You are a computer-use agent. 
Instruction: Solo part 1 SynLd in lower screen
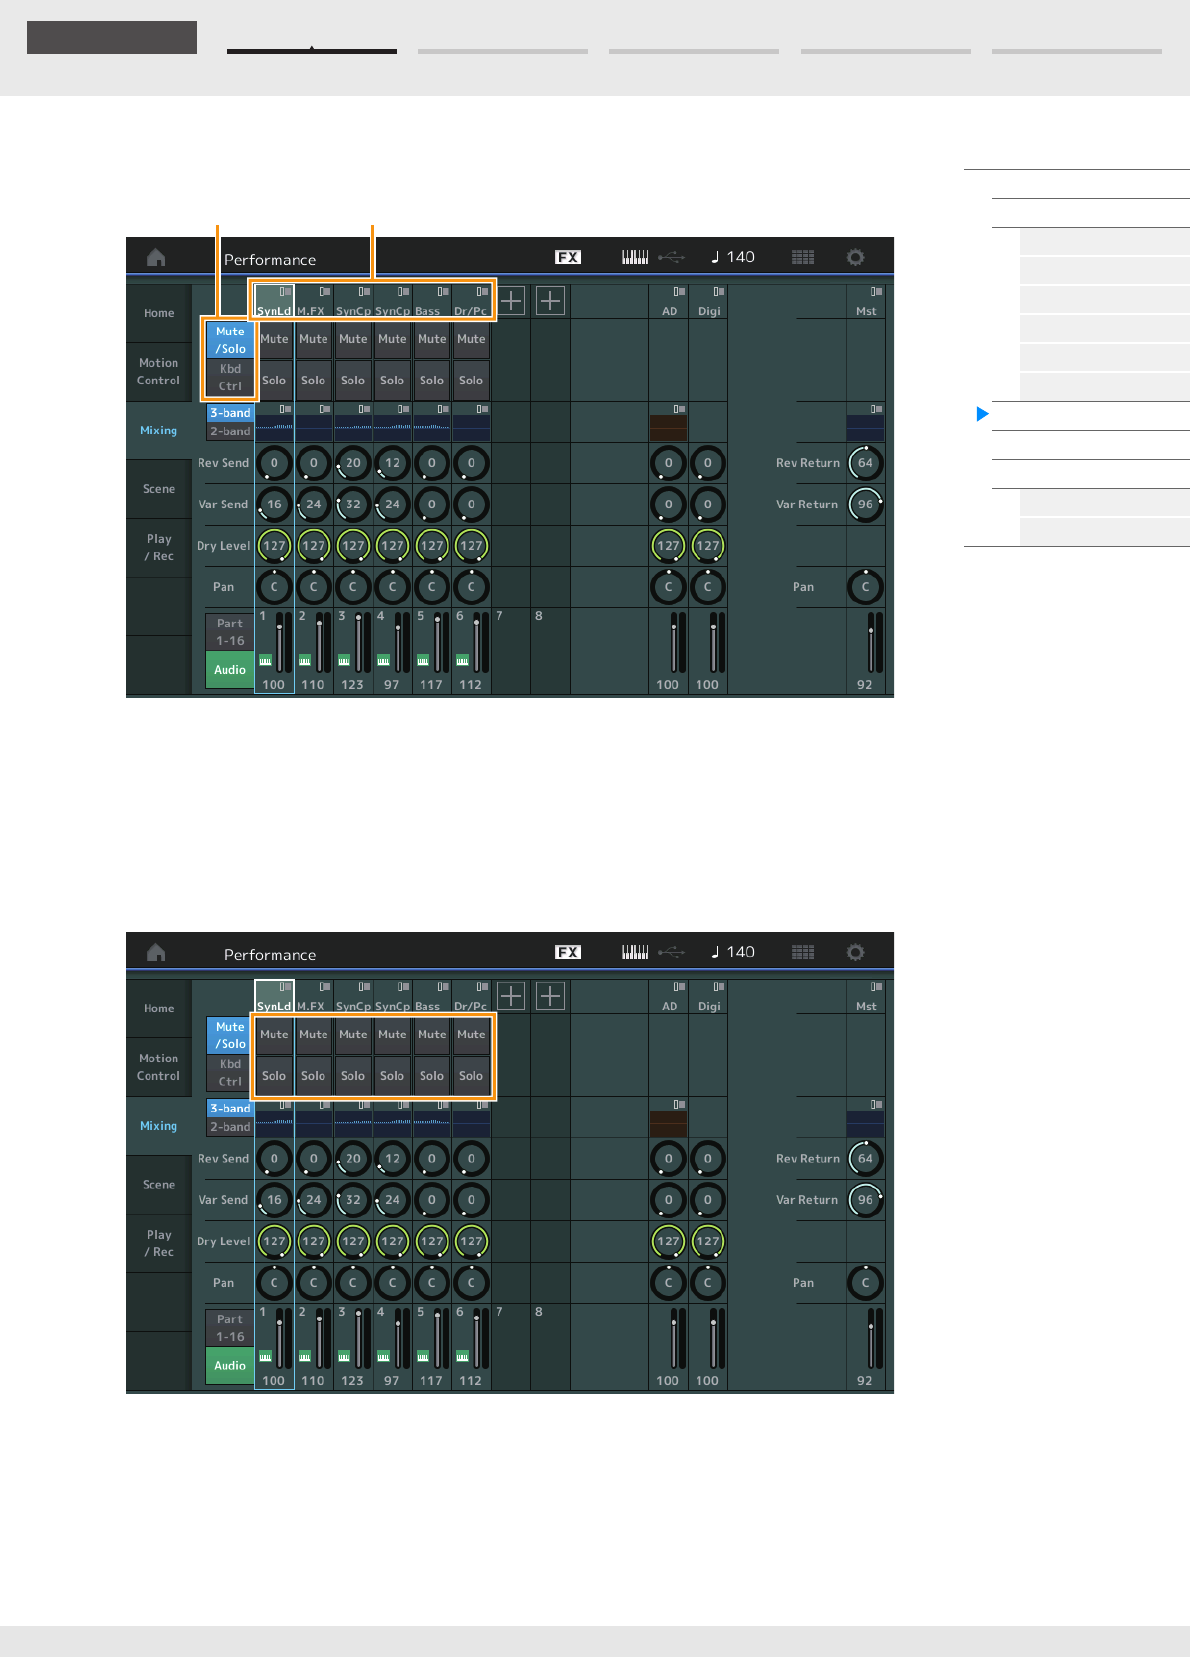(x=274, y=1076)
